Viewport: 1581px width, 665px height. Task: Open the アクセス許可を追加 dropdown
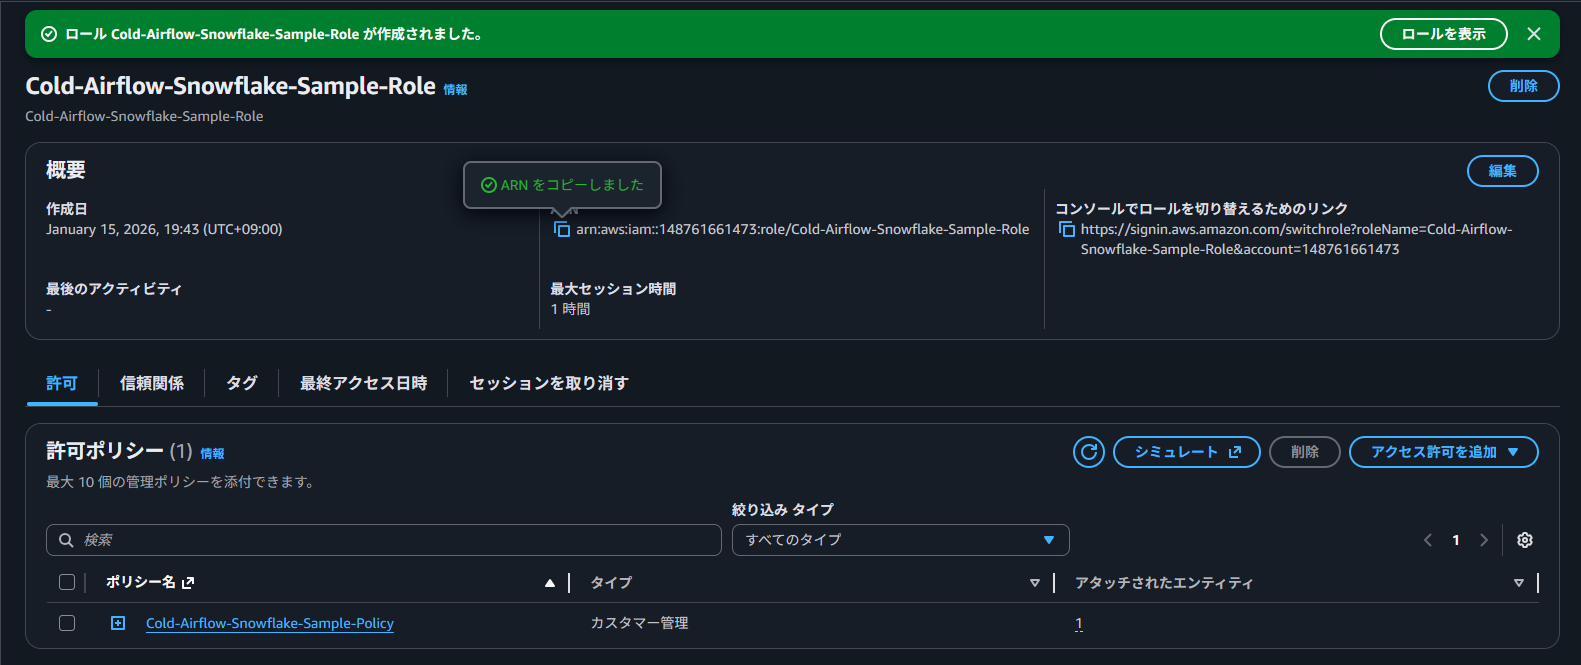(x=1443, y=452)
